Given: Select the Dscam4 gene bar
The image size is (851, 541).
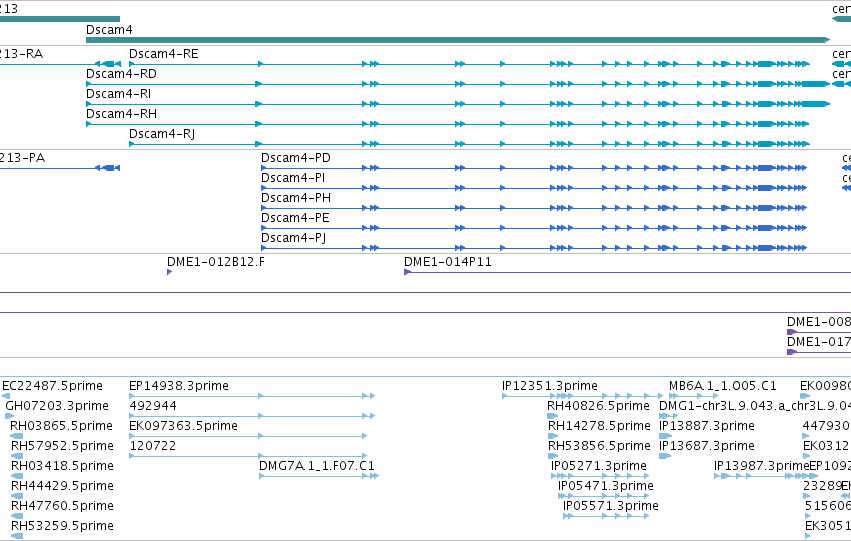Looking at the screenshot, I should pos(458,40).
